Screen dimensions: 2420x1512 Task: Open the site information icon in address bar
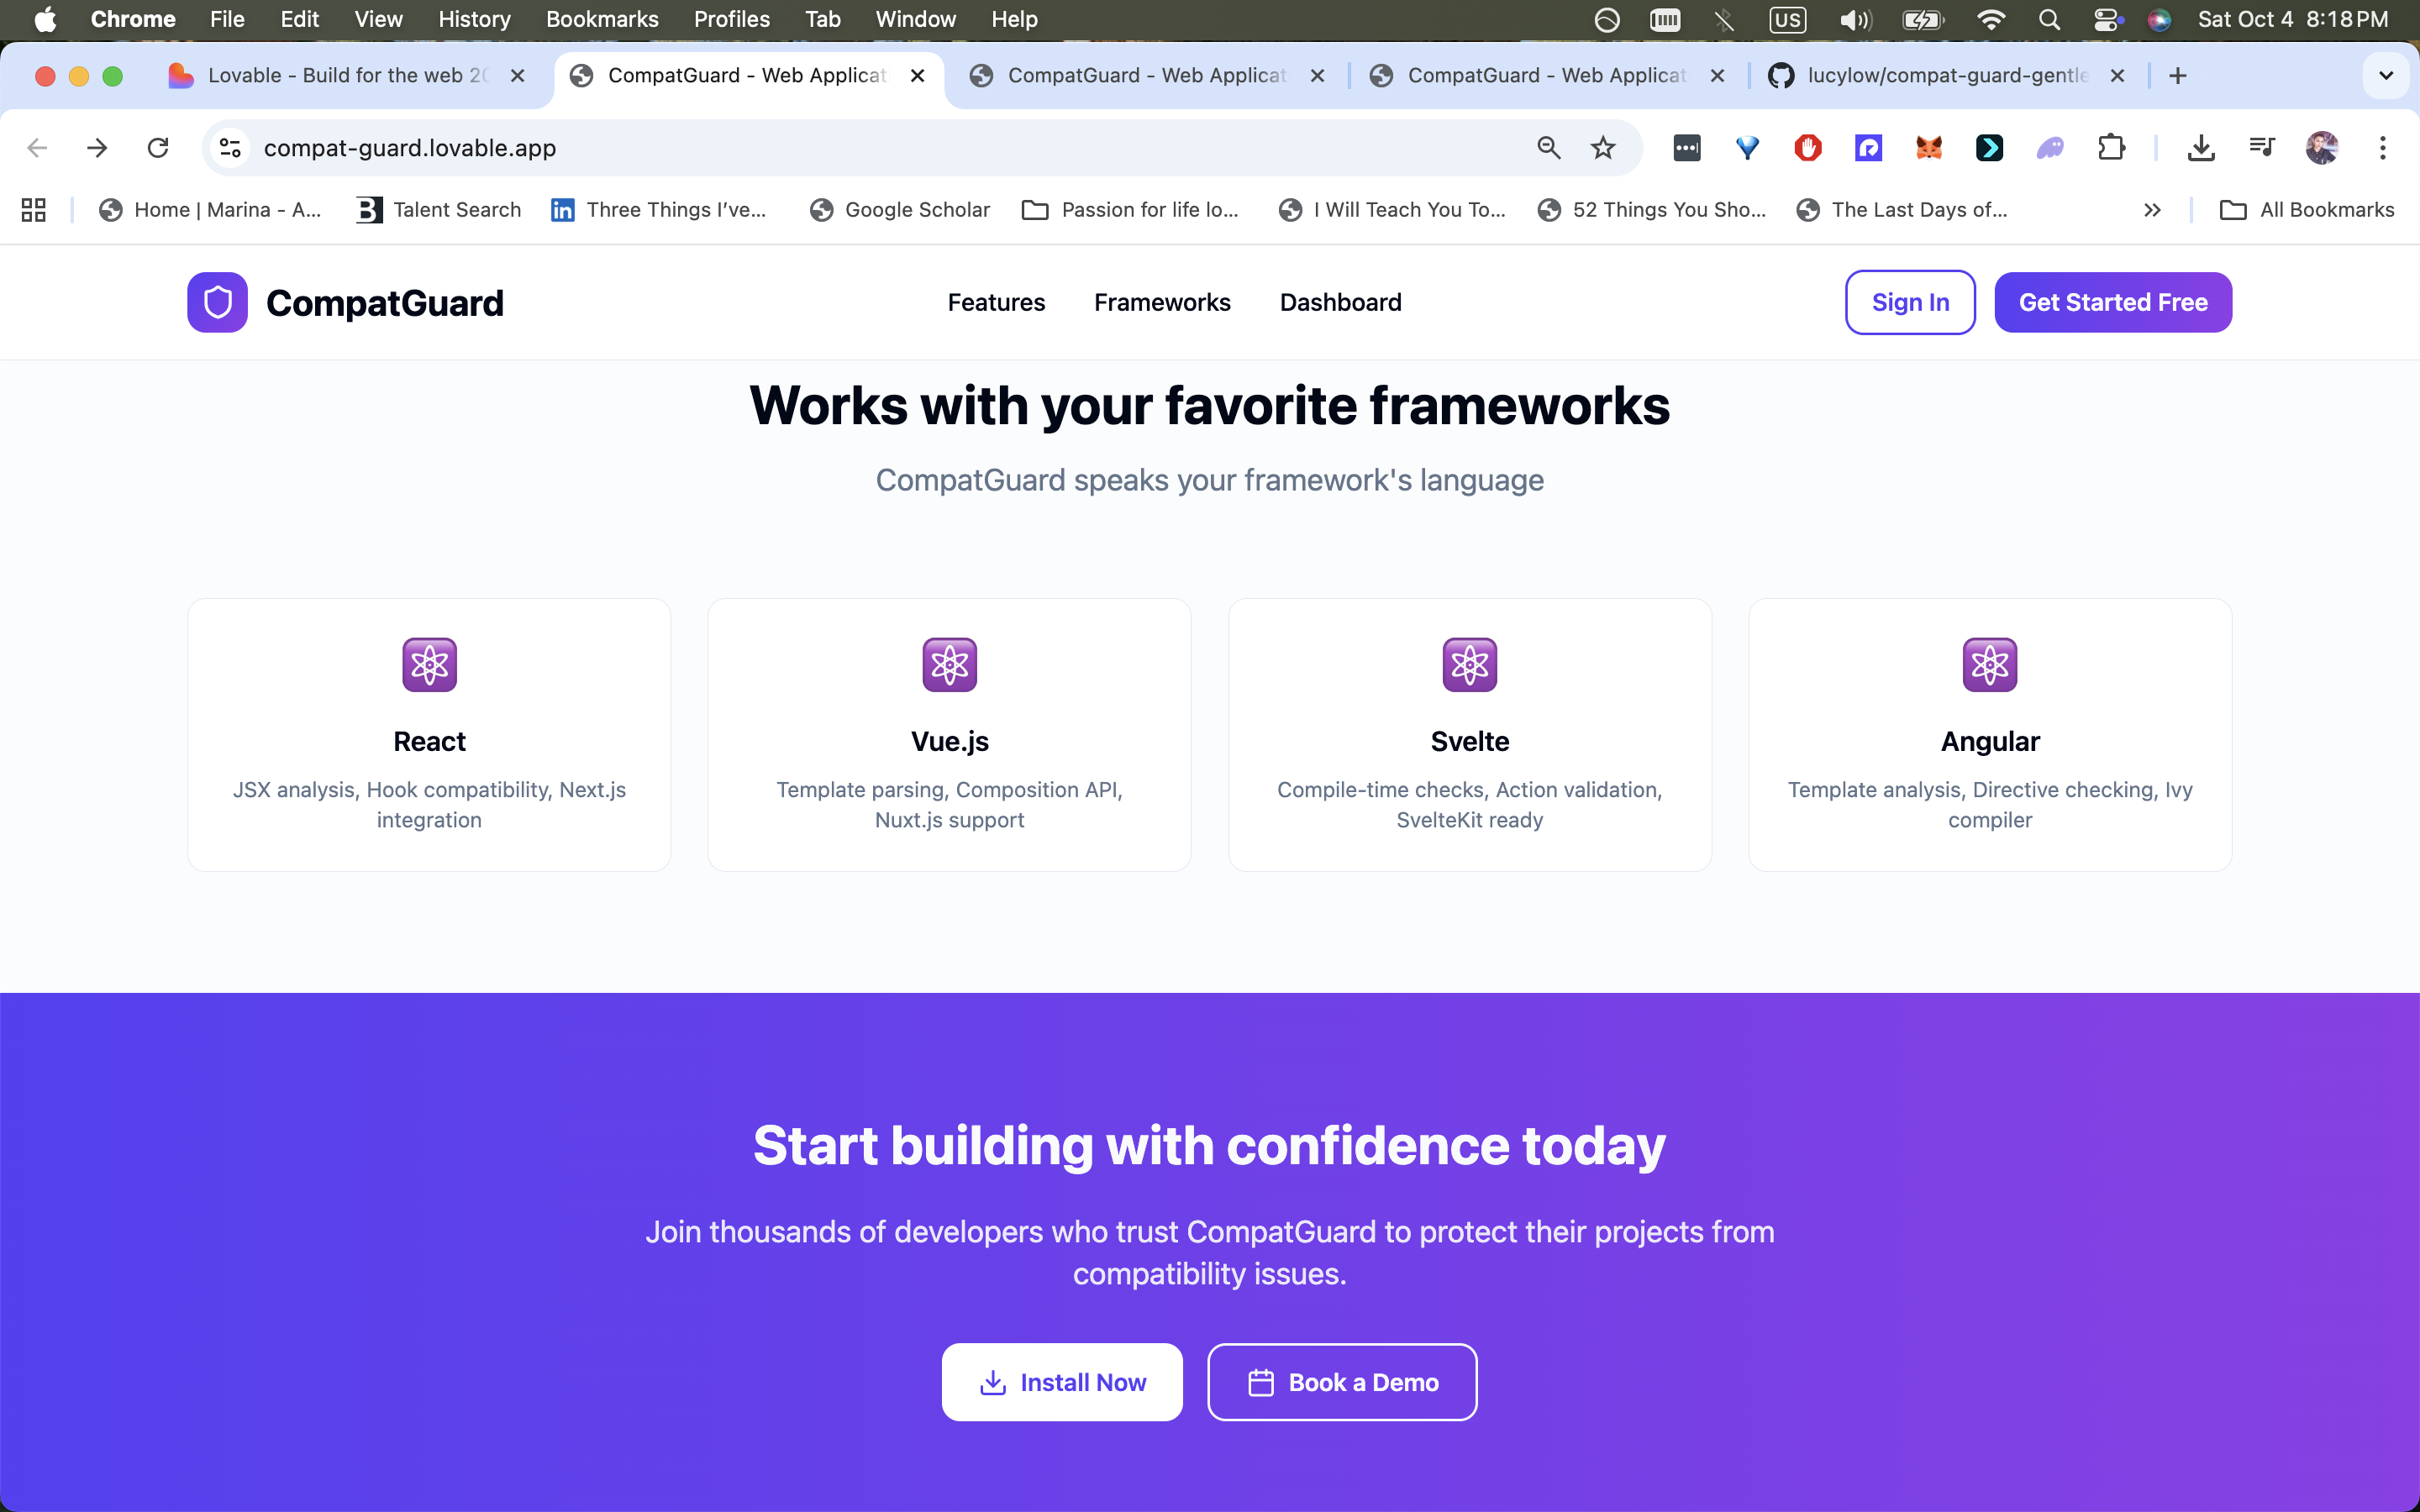(x=230, y=148)
